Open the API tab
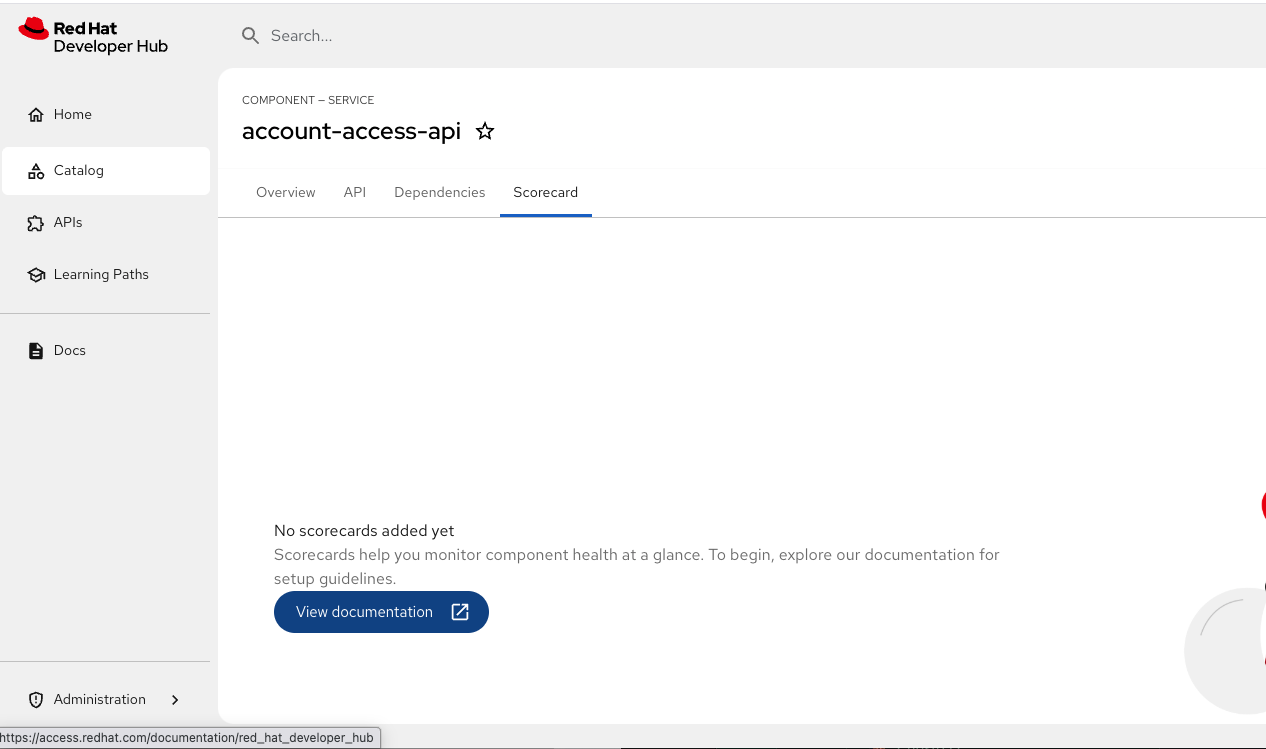Viewport: 1266px width, 749px height. pos(355,192)
